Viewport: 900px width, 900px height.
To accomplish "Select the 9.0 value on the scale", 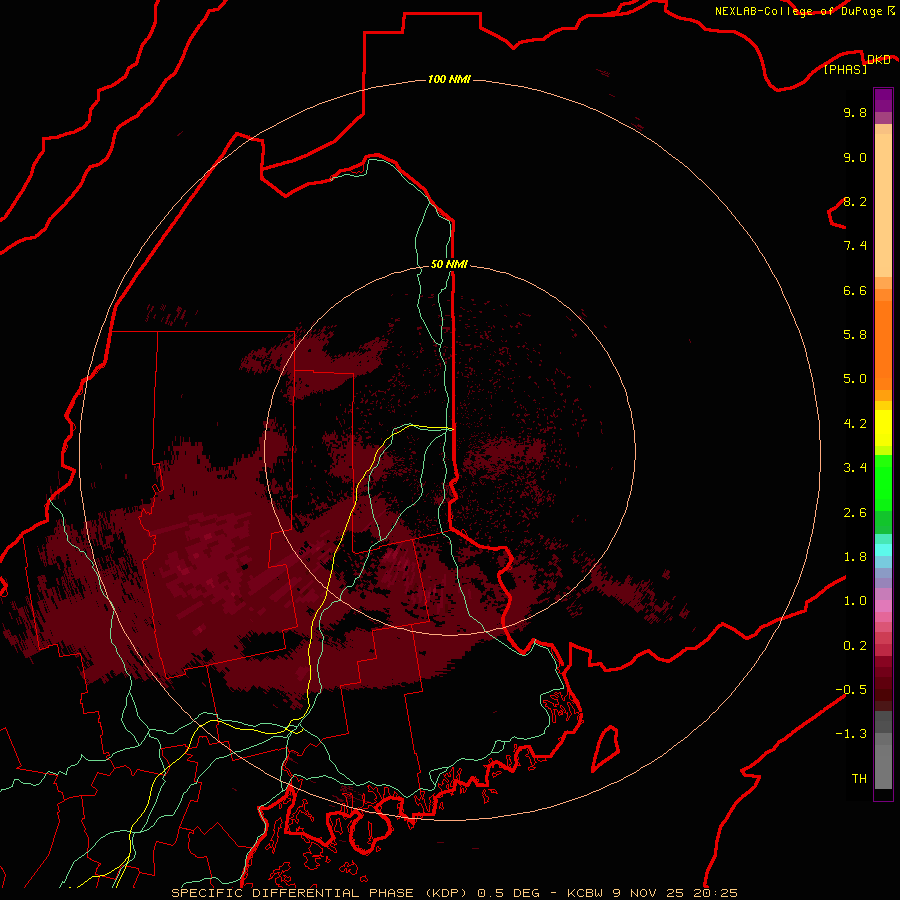I will click(x=855, y=157).
